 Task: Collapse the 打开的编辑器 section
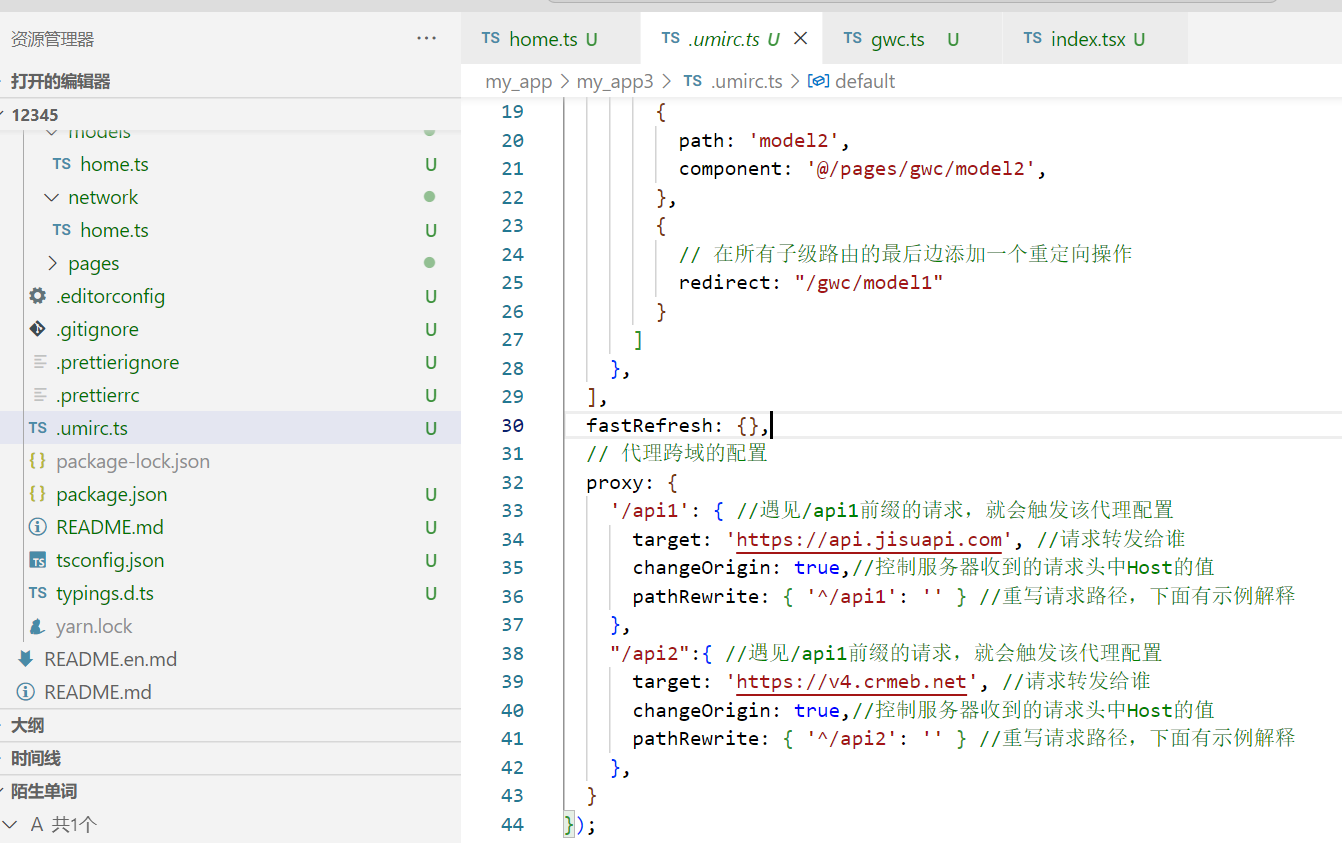230,81
